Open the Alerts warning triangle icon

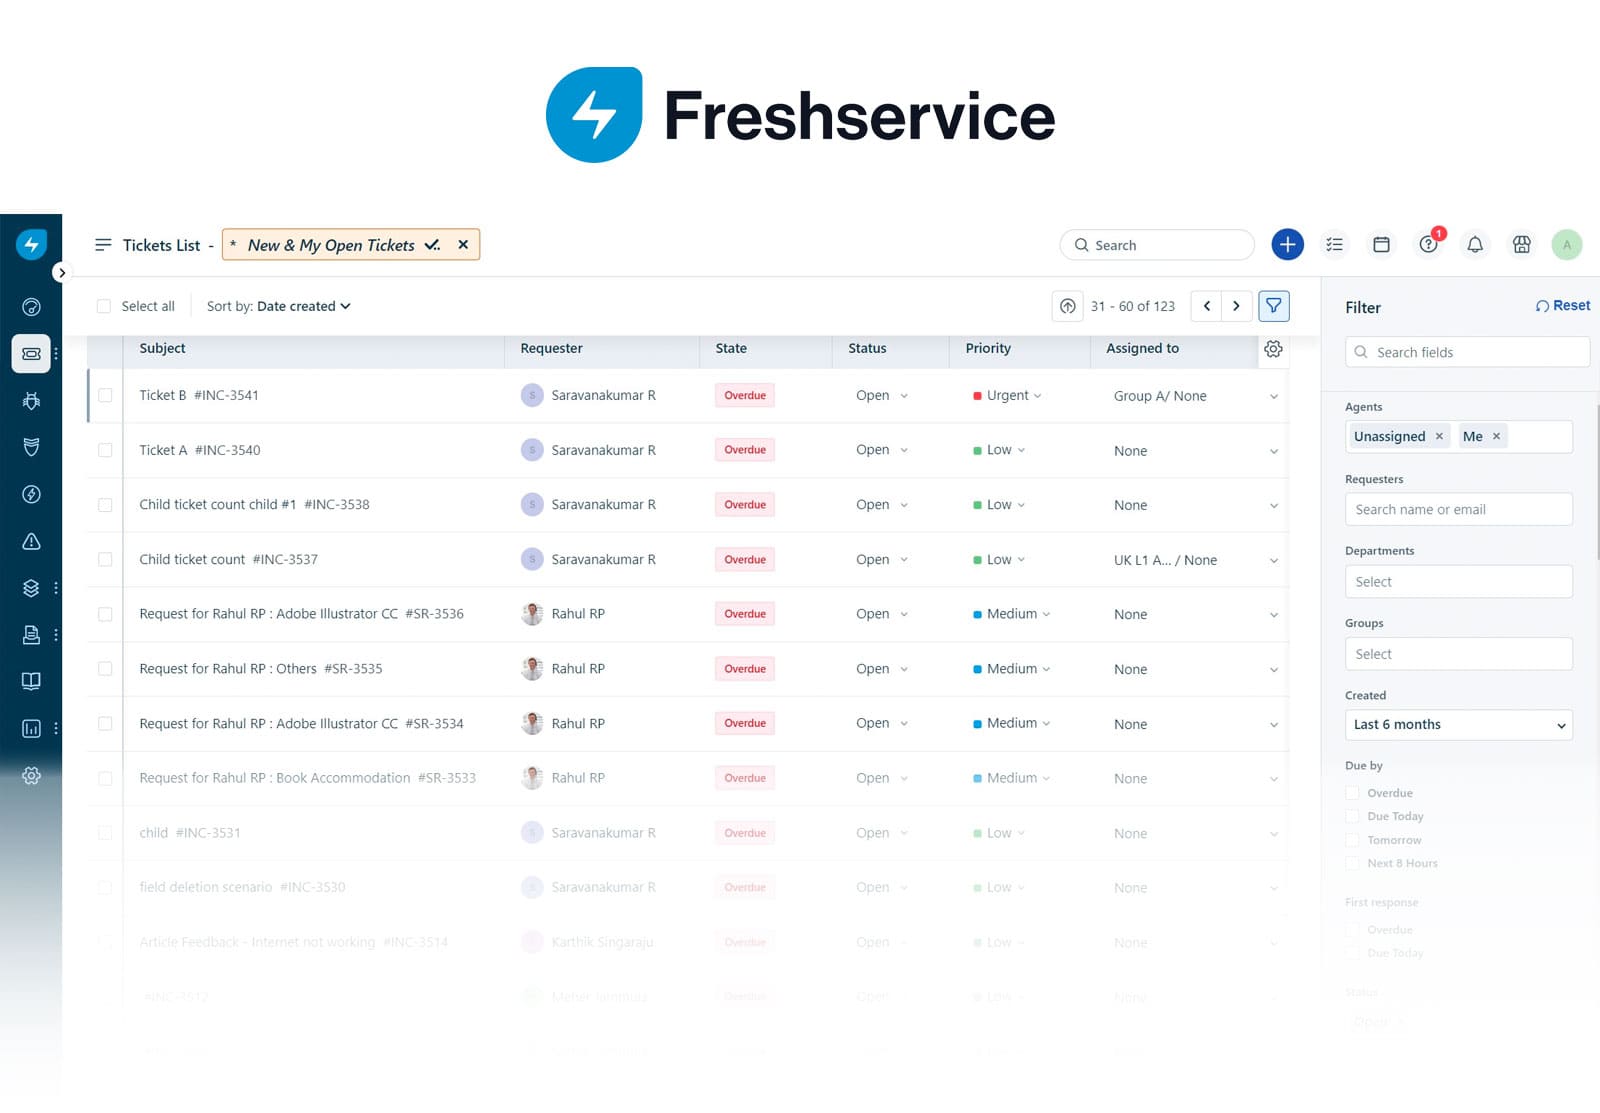[31, 541]
